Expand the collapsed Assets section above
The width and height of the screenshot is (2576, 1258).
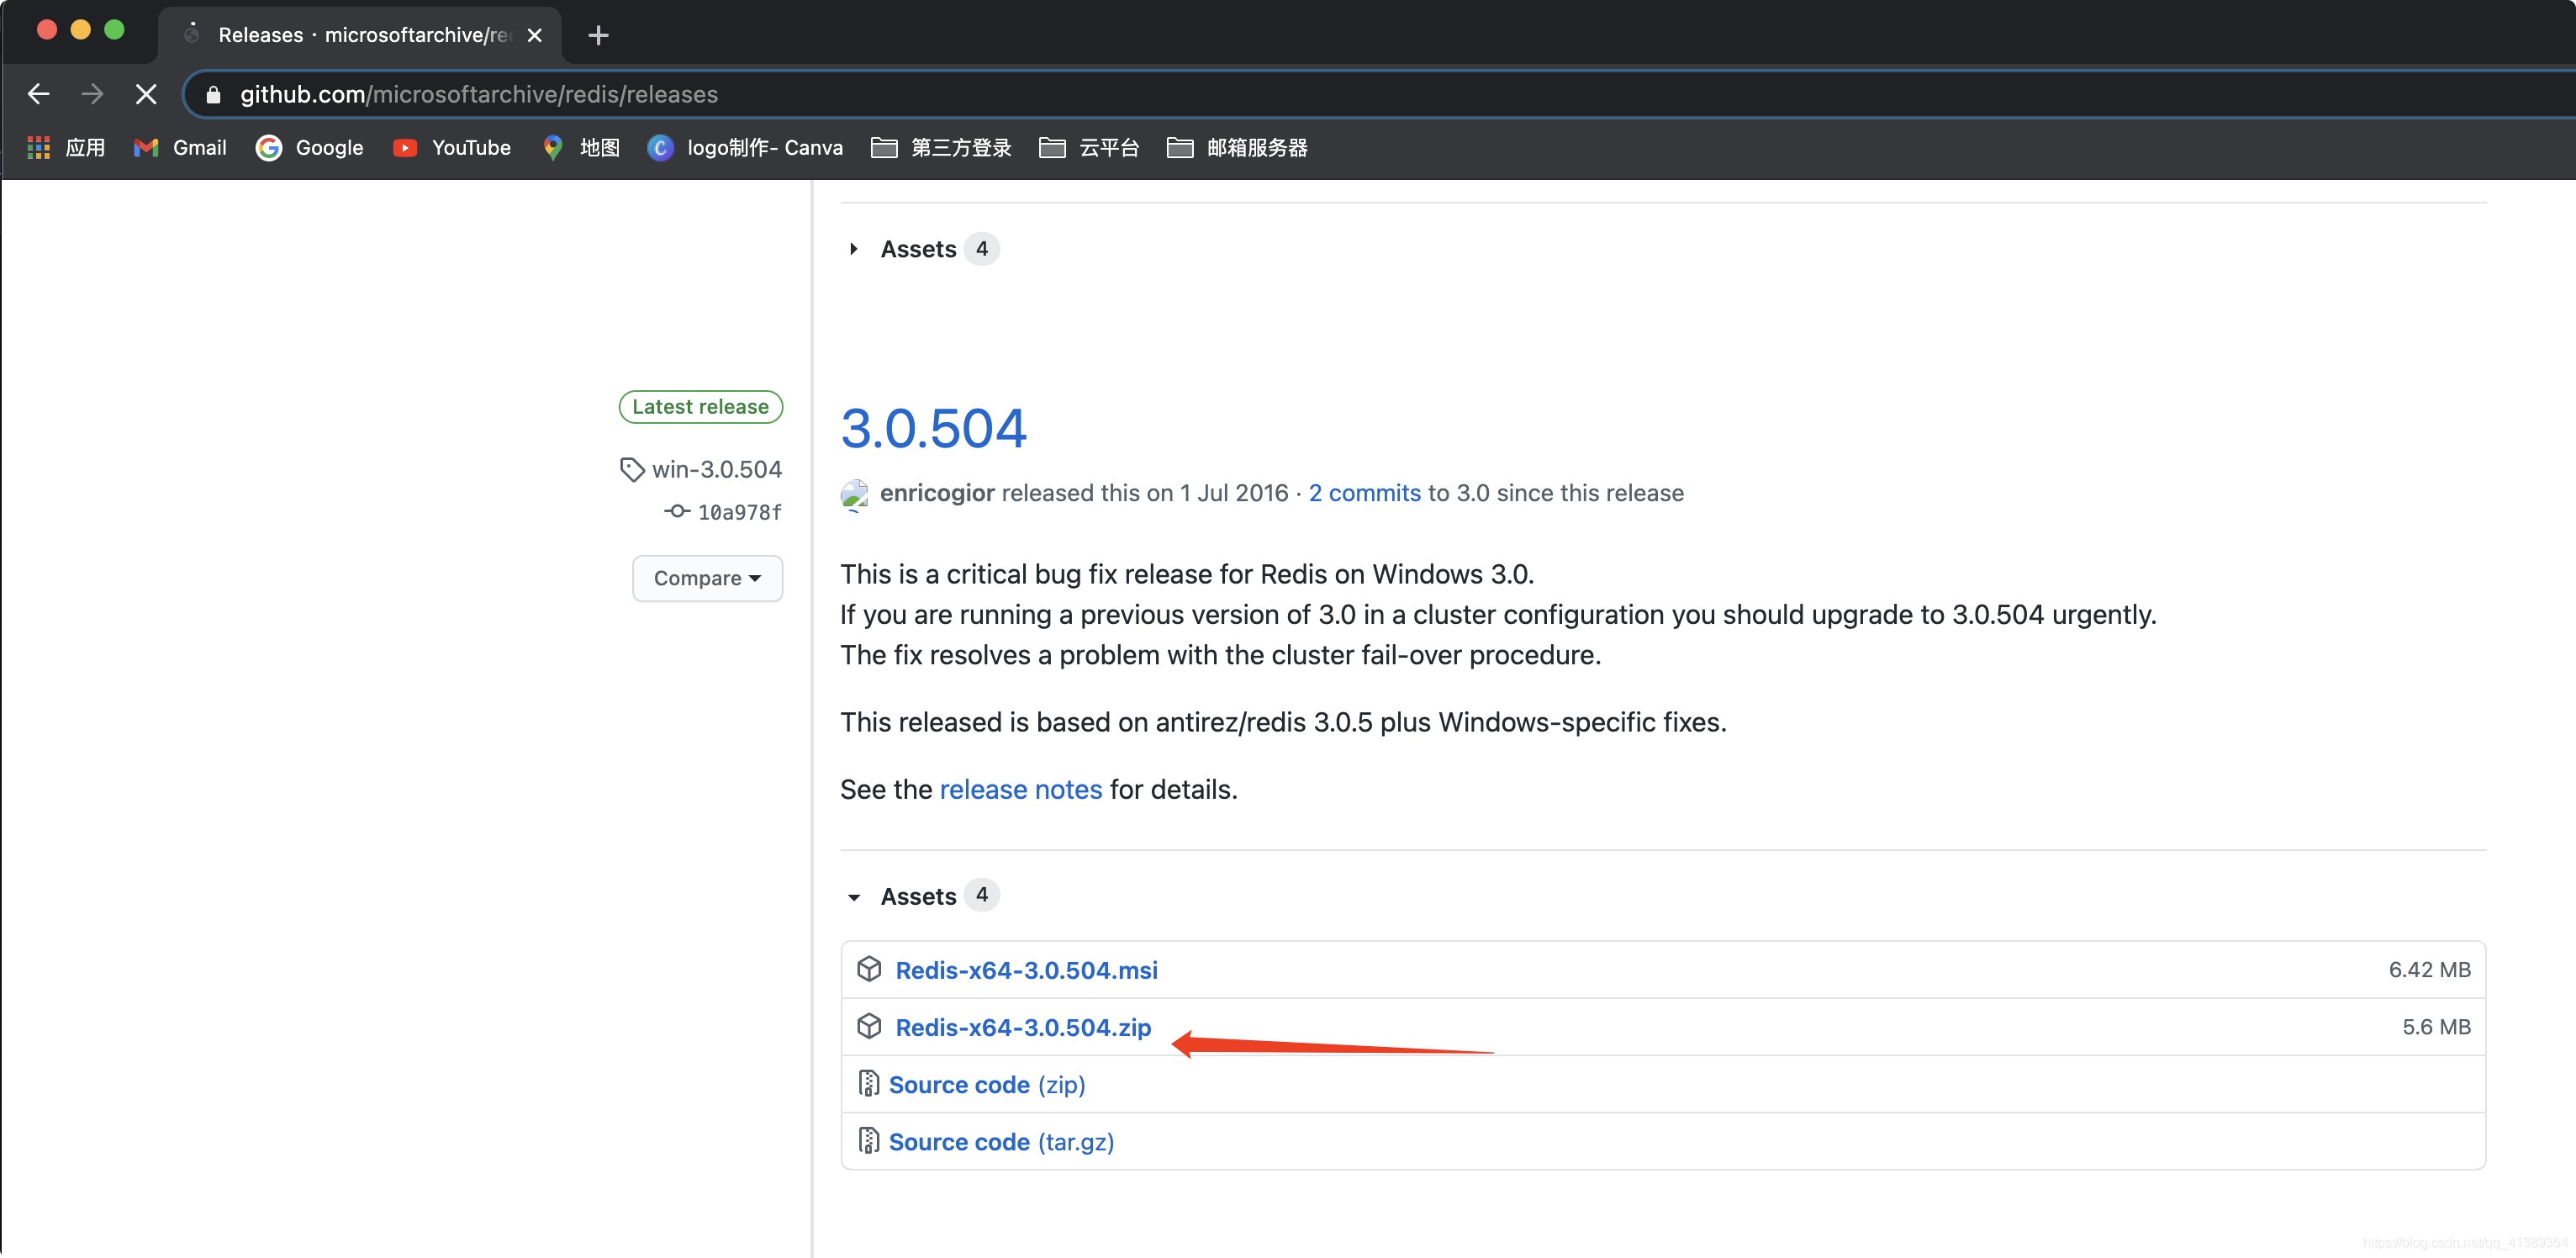point(853,249)
